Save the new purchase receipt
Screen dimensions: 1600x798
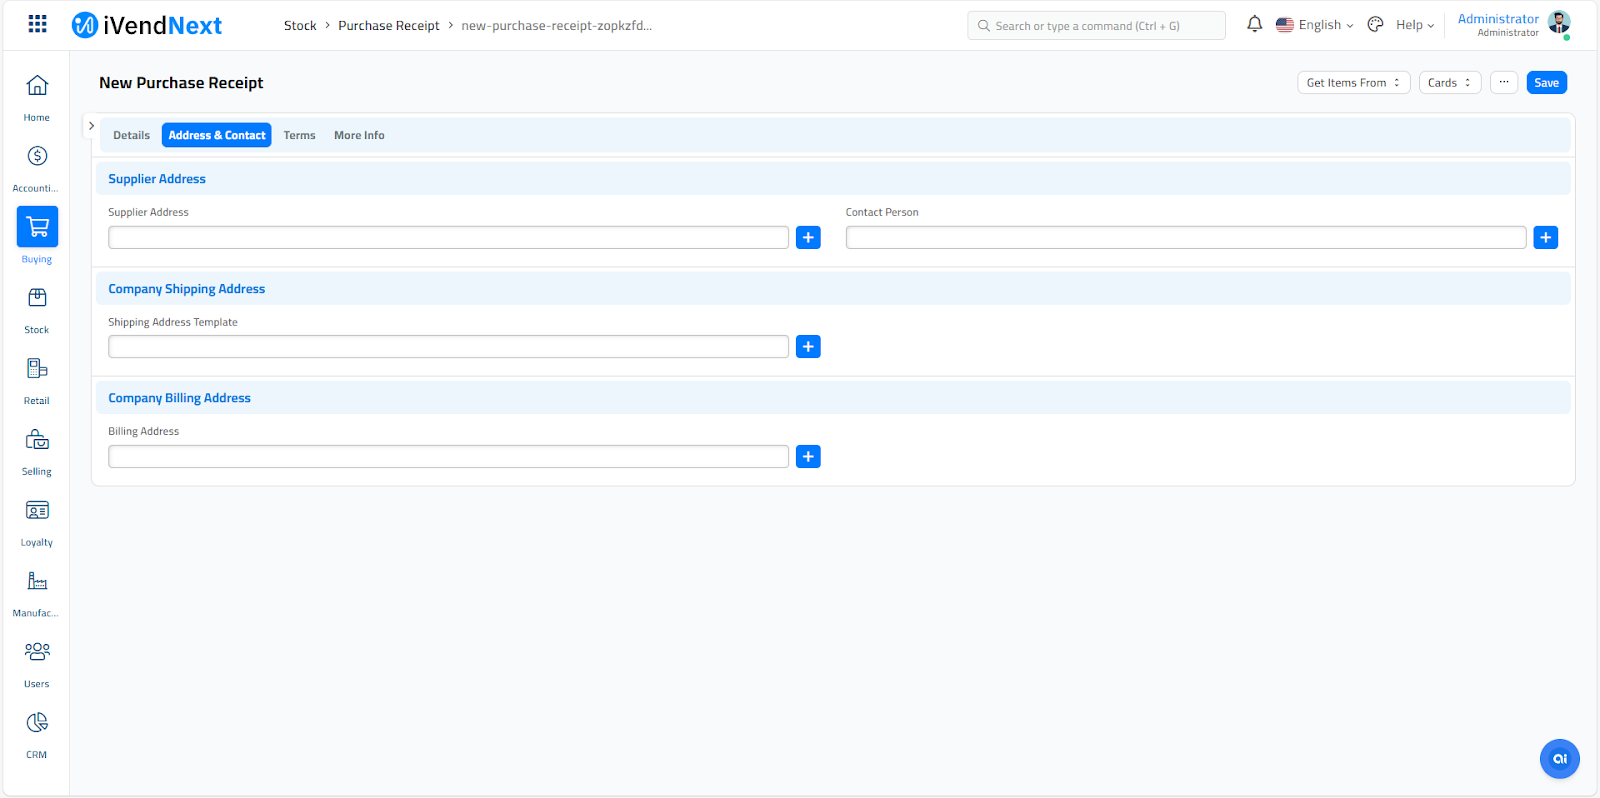point(1546,83)
